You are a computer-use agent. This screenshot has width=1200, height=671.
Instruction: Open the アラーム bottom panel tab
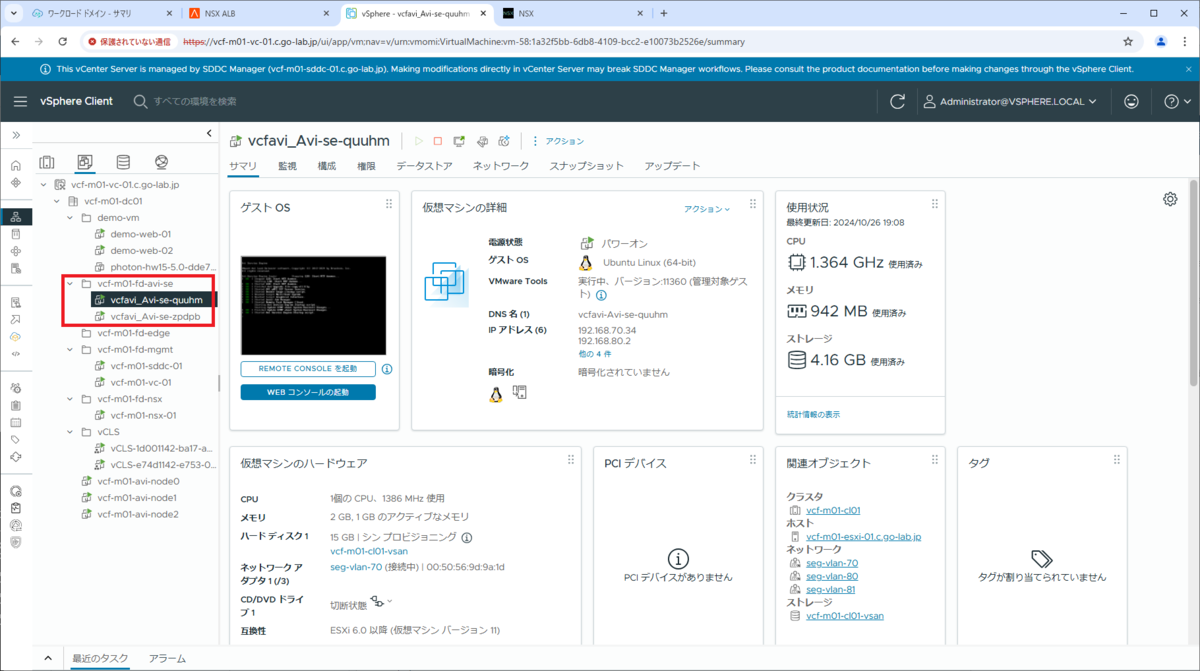tap(167, 658)
